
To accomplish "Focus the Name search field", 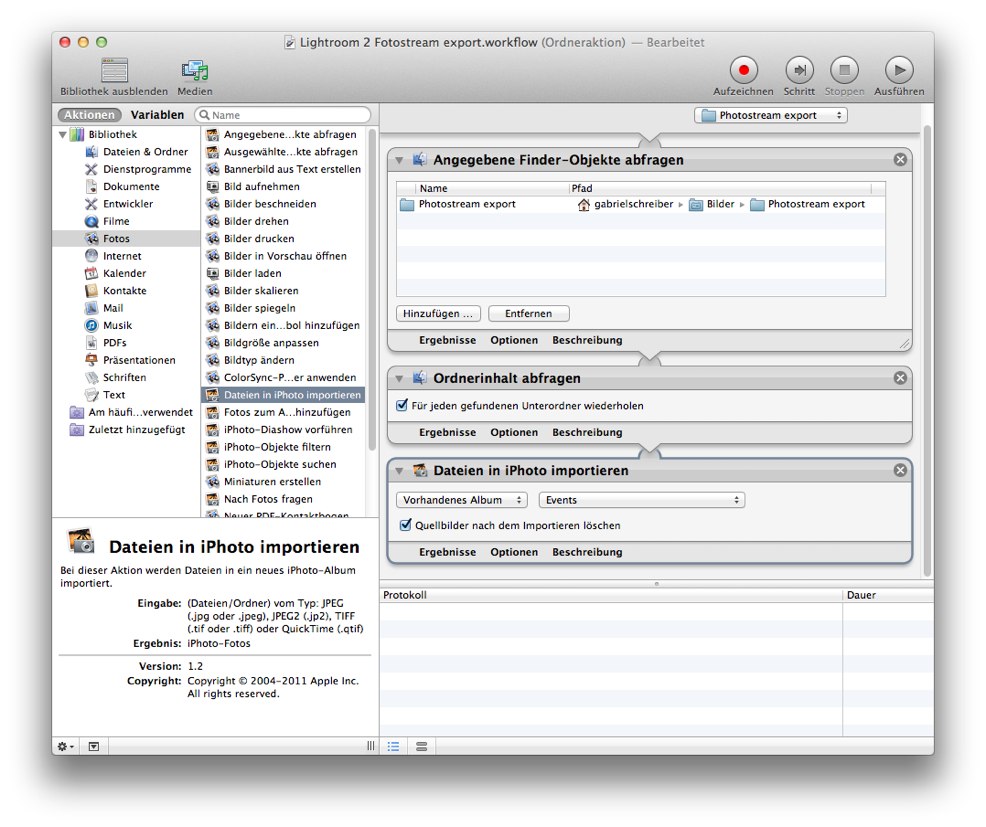I will pyautogui.click(x=283, y=115).
